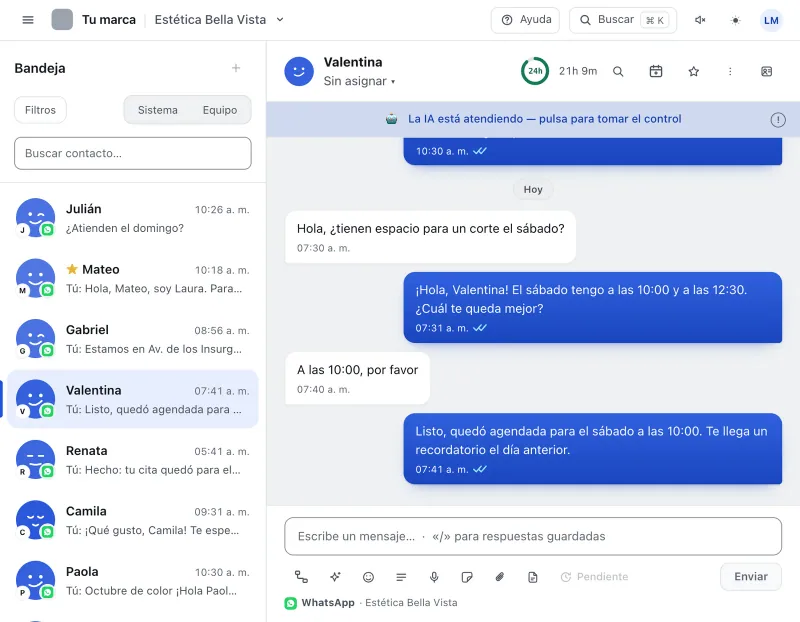Focus the Buscar contacto field
The width and height of the screenshot is (800, 622).
coord(133,153)
